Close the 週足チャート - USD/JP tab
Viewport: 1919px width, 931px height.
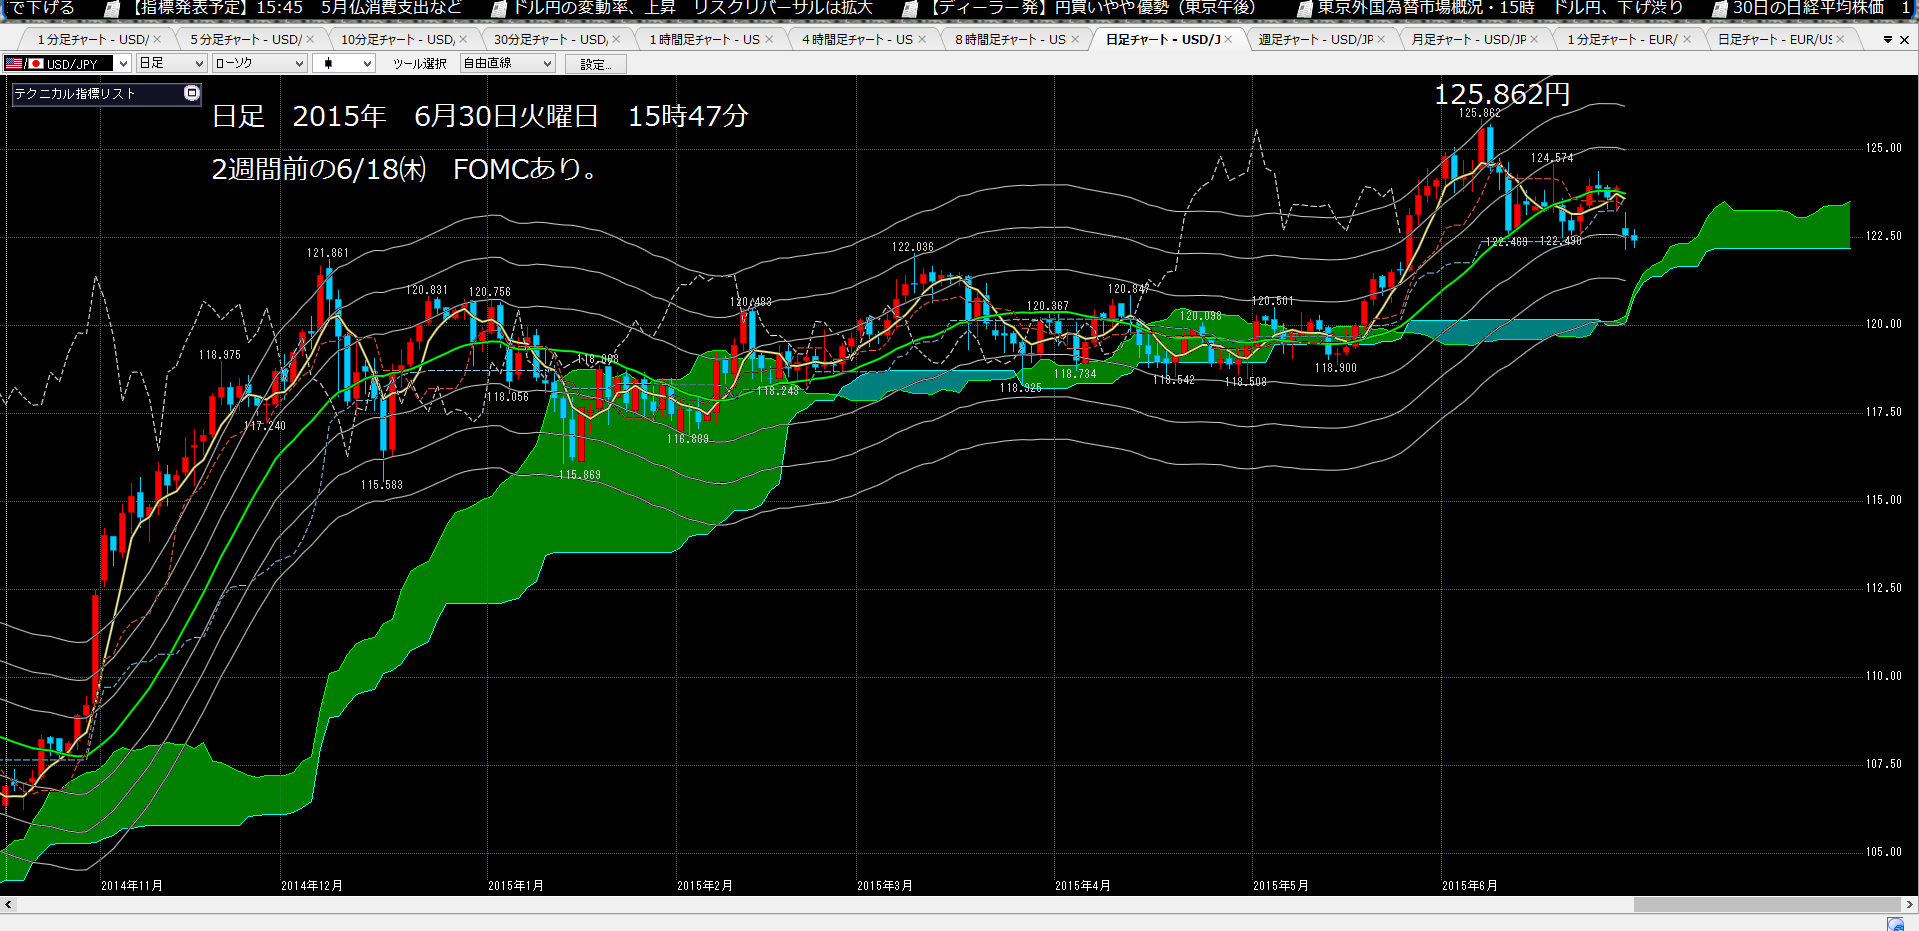(x=1381, y=39)
